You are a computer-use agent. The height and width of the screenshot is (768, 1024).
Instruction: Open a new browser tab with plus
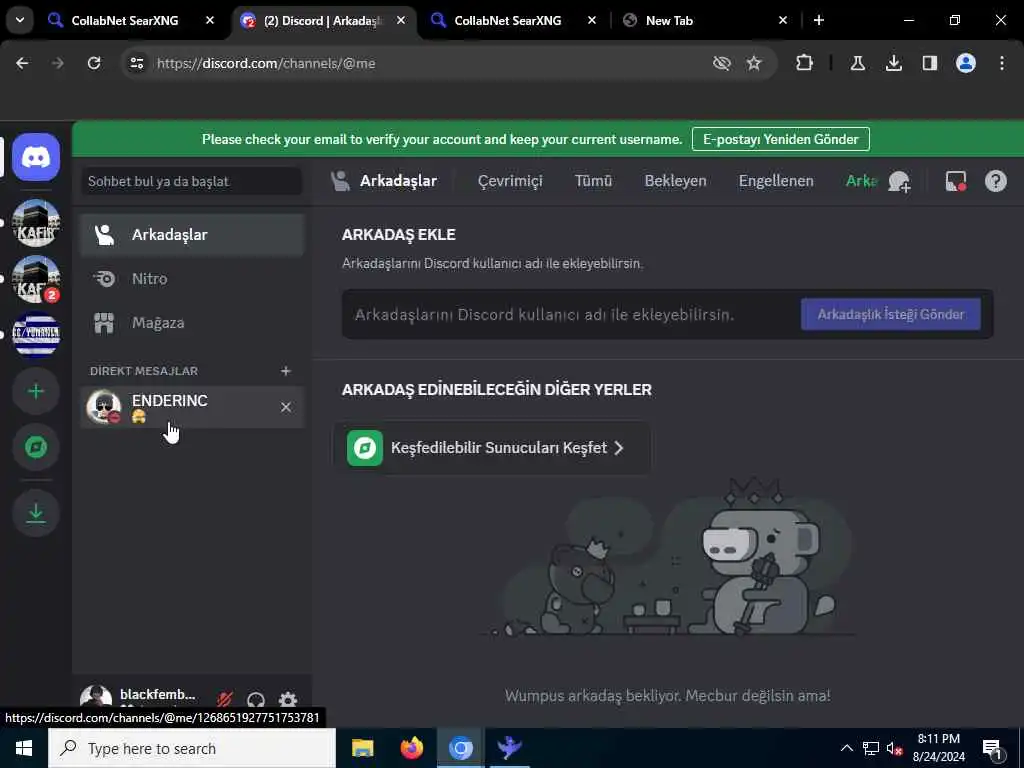(818, 20)
